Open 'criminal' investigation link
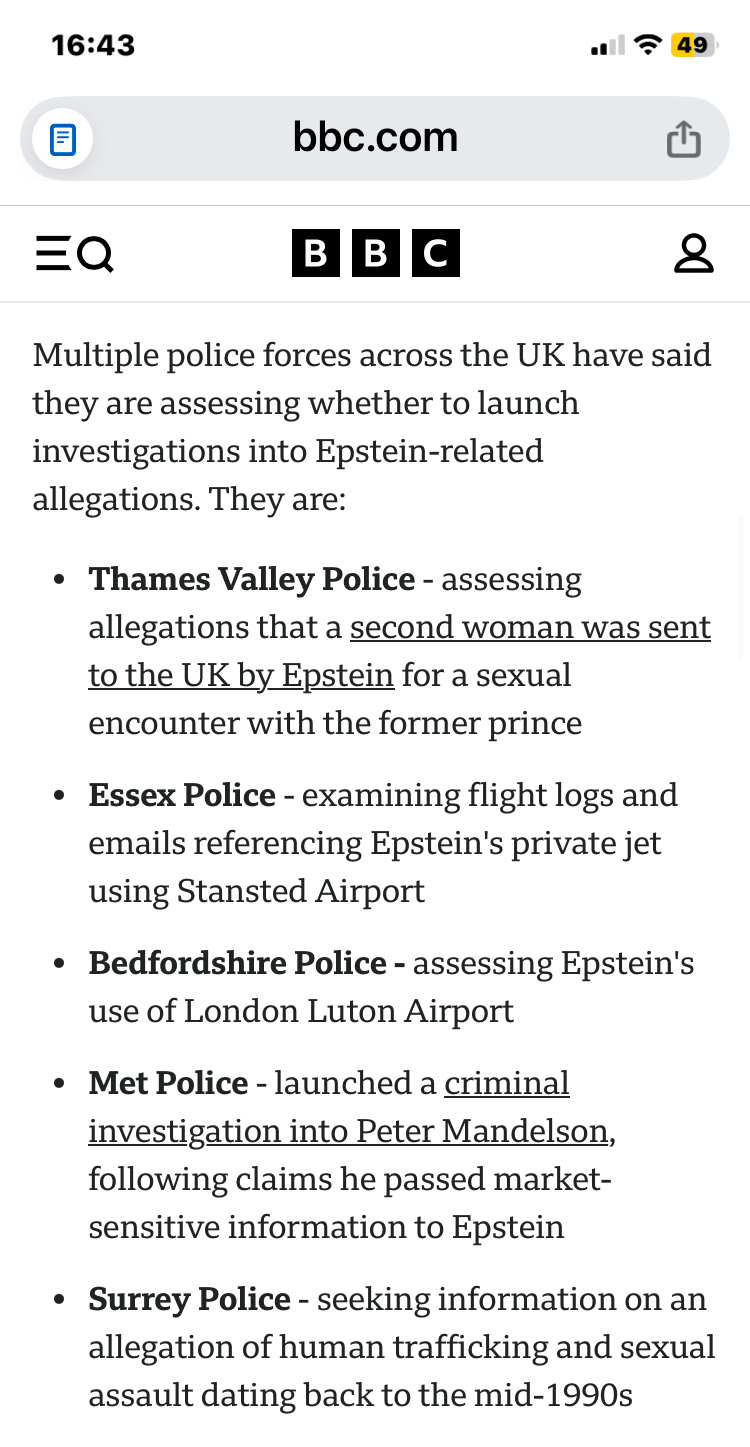 pyautogui.click(x=507, y=1083)
